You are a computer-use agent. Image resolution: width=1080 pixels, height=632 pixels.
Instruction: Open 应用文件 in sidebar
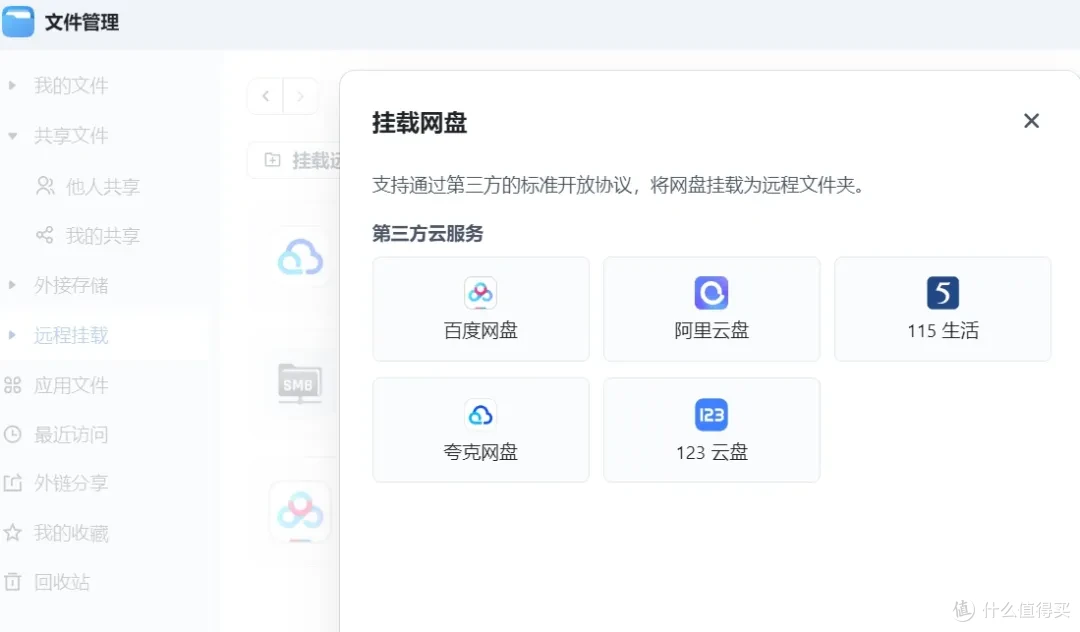tap(71, 385)
